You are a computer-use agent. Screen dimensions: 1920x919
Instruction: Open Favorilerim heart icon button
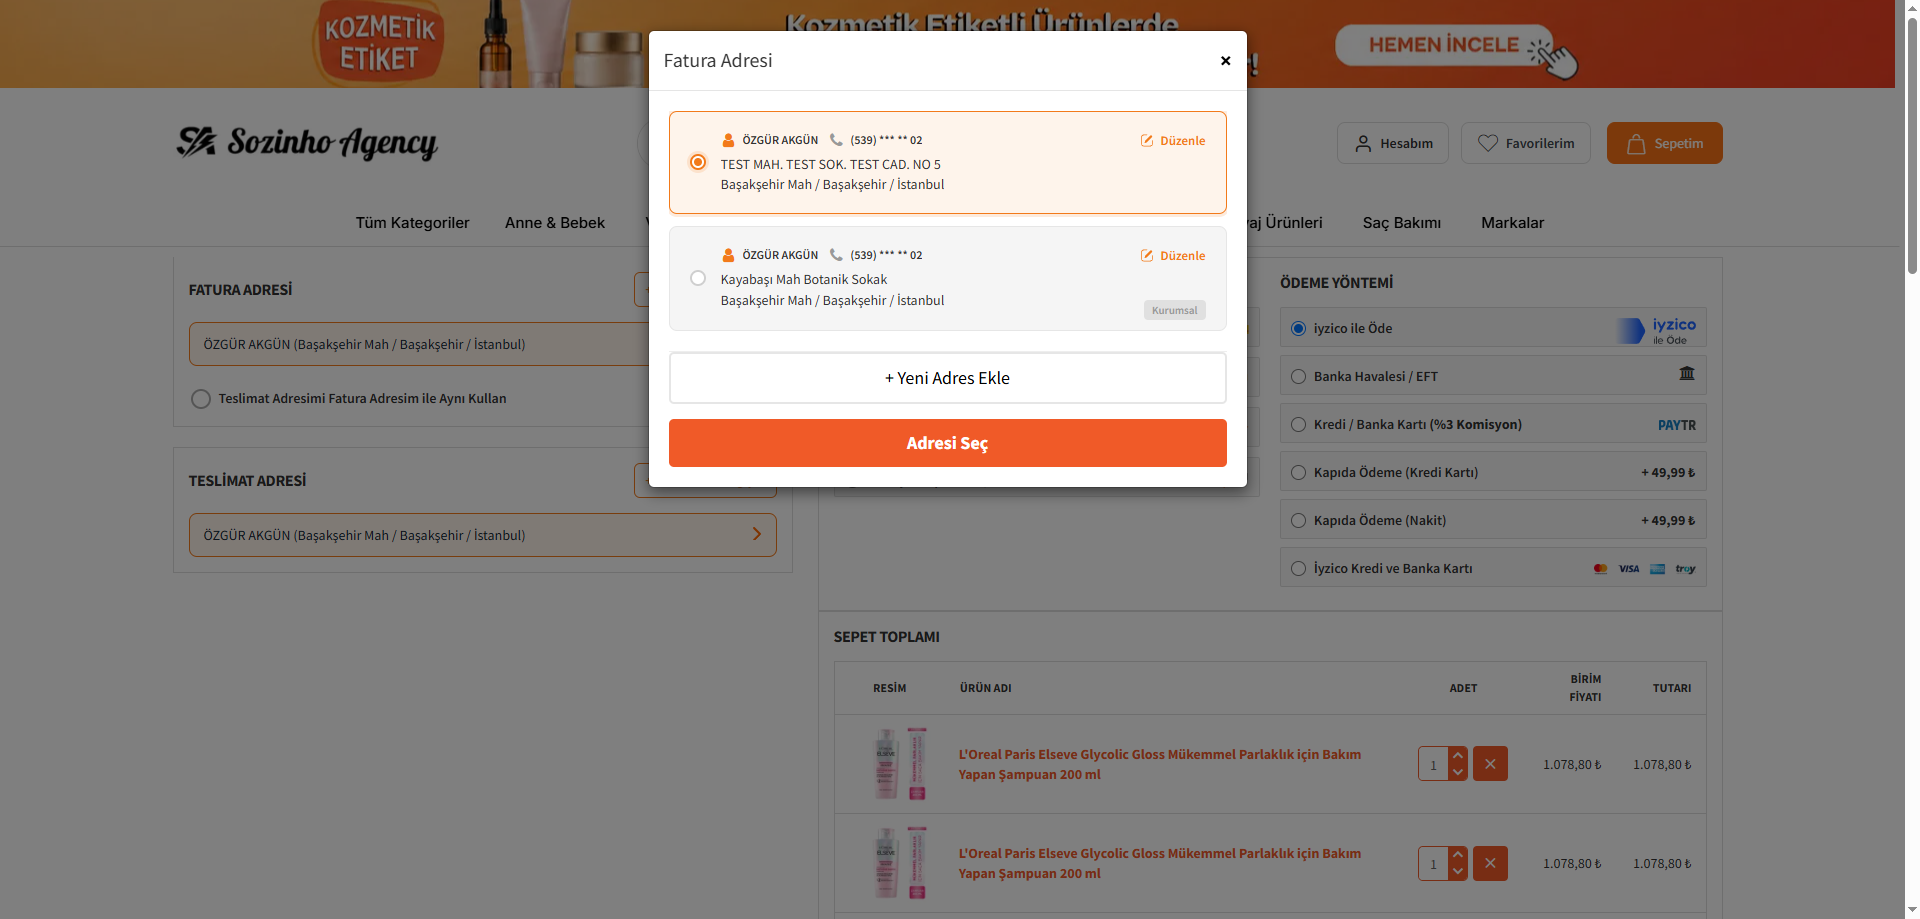1525,143
